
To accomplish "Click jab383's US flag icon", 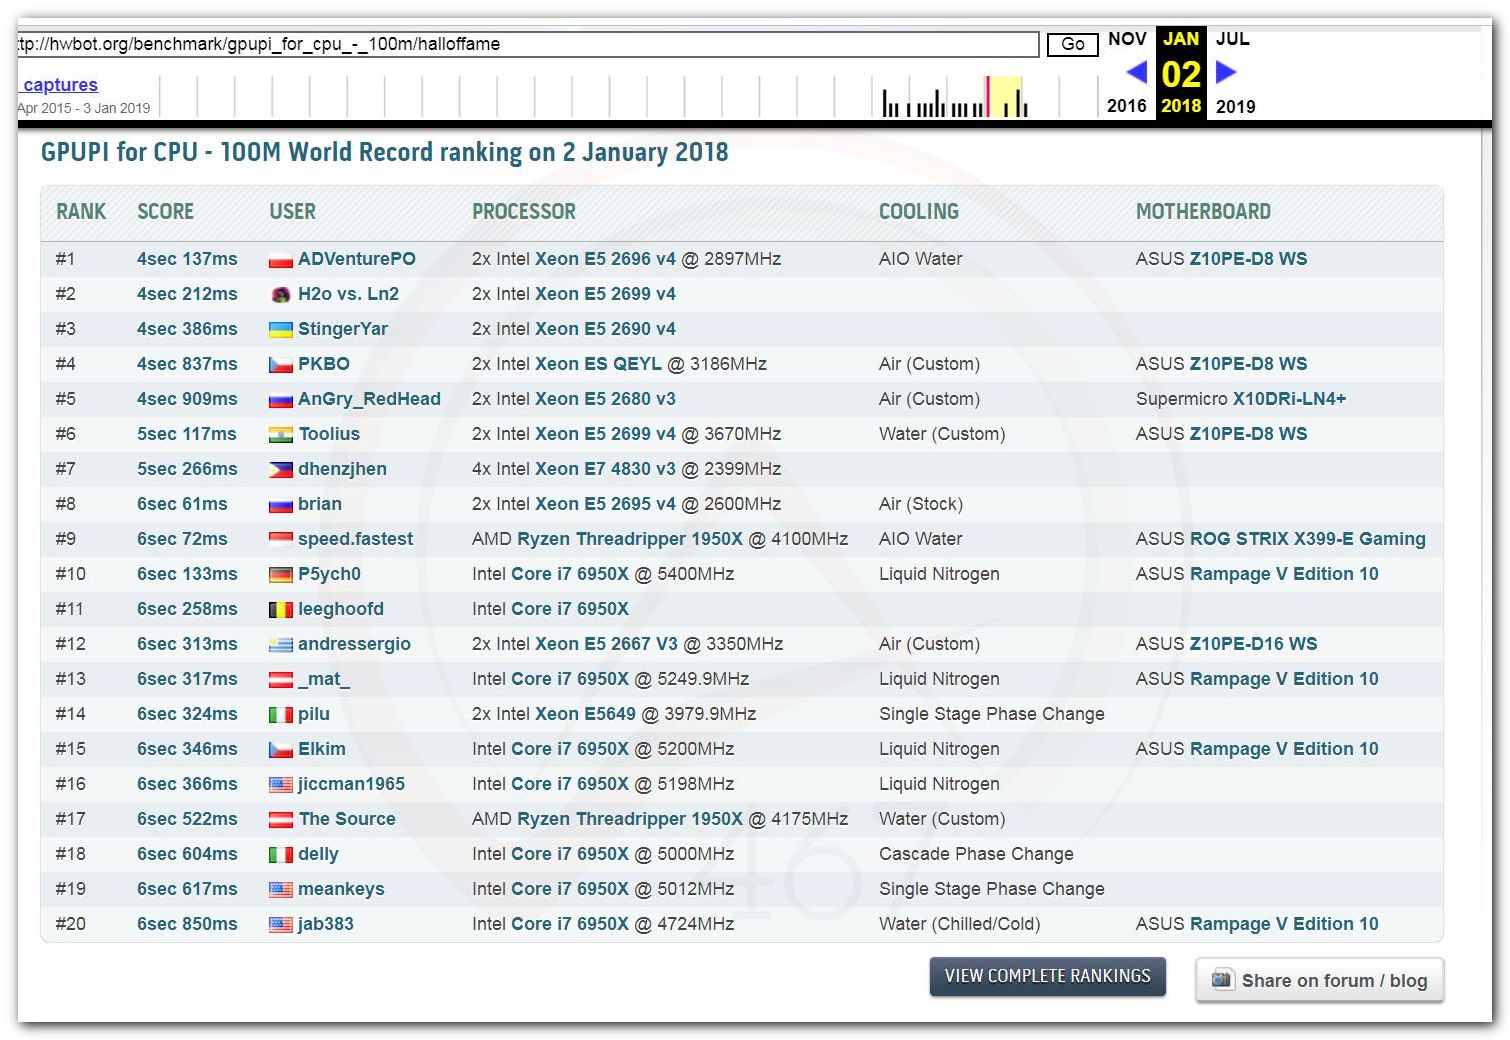I will tap(281, 925).
